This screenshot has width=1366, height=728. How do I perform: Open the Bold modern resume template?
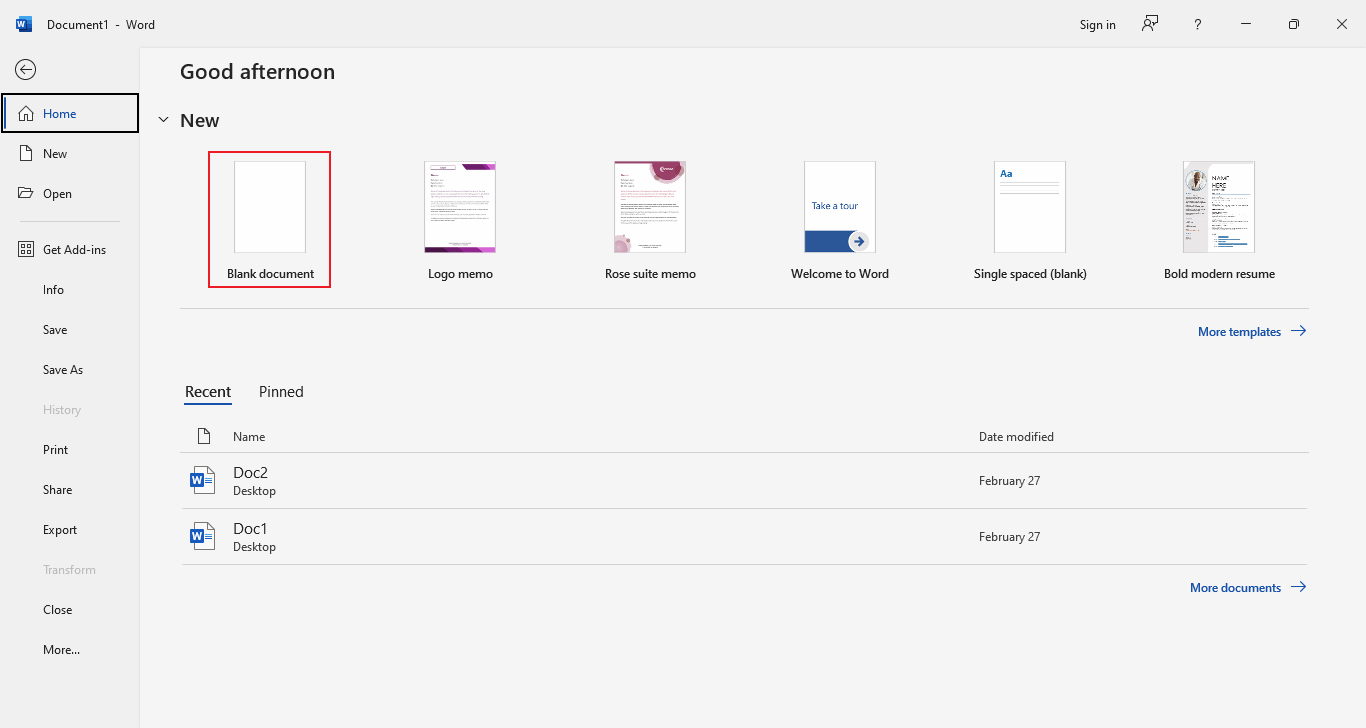(1218, 219)
